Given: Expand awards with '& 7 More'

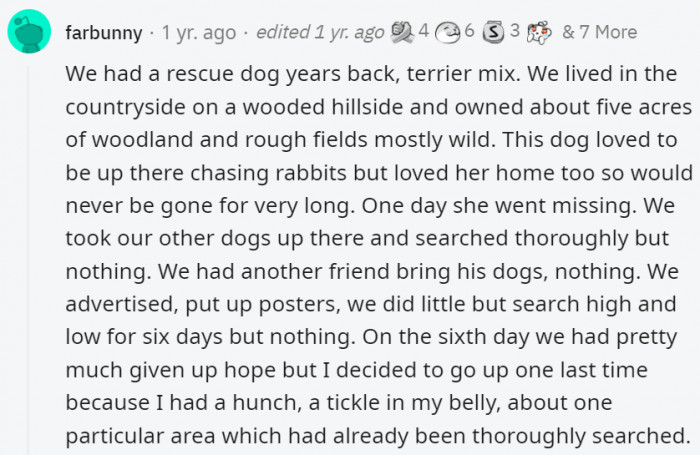Looking at the screenshot, I should [599, 32].
